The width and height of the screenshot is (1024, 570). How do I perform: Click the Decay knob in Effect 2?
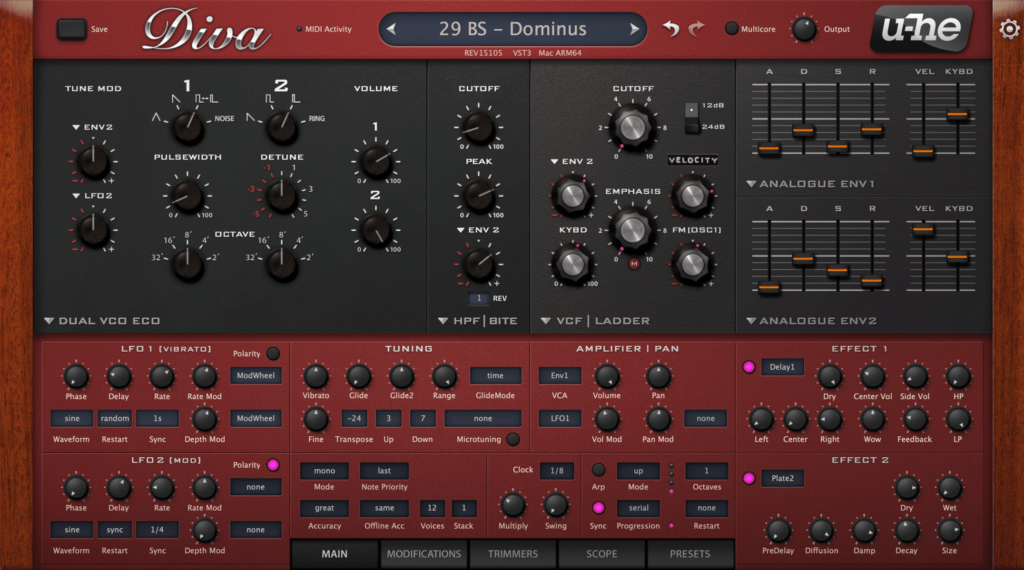pos(906,531)
